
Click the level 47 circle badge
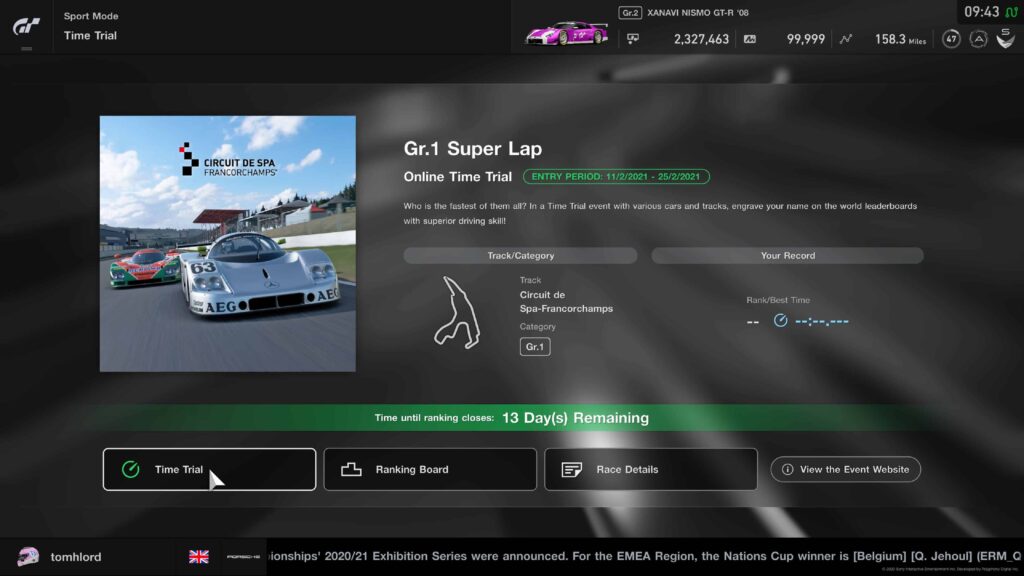pos(951,39)
